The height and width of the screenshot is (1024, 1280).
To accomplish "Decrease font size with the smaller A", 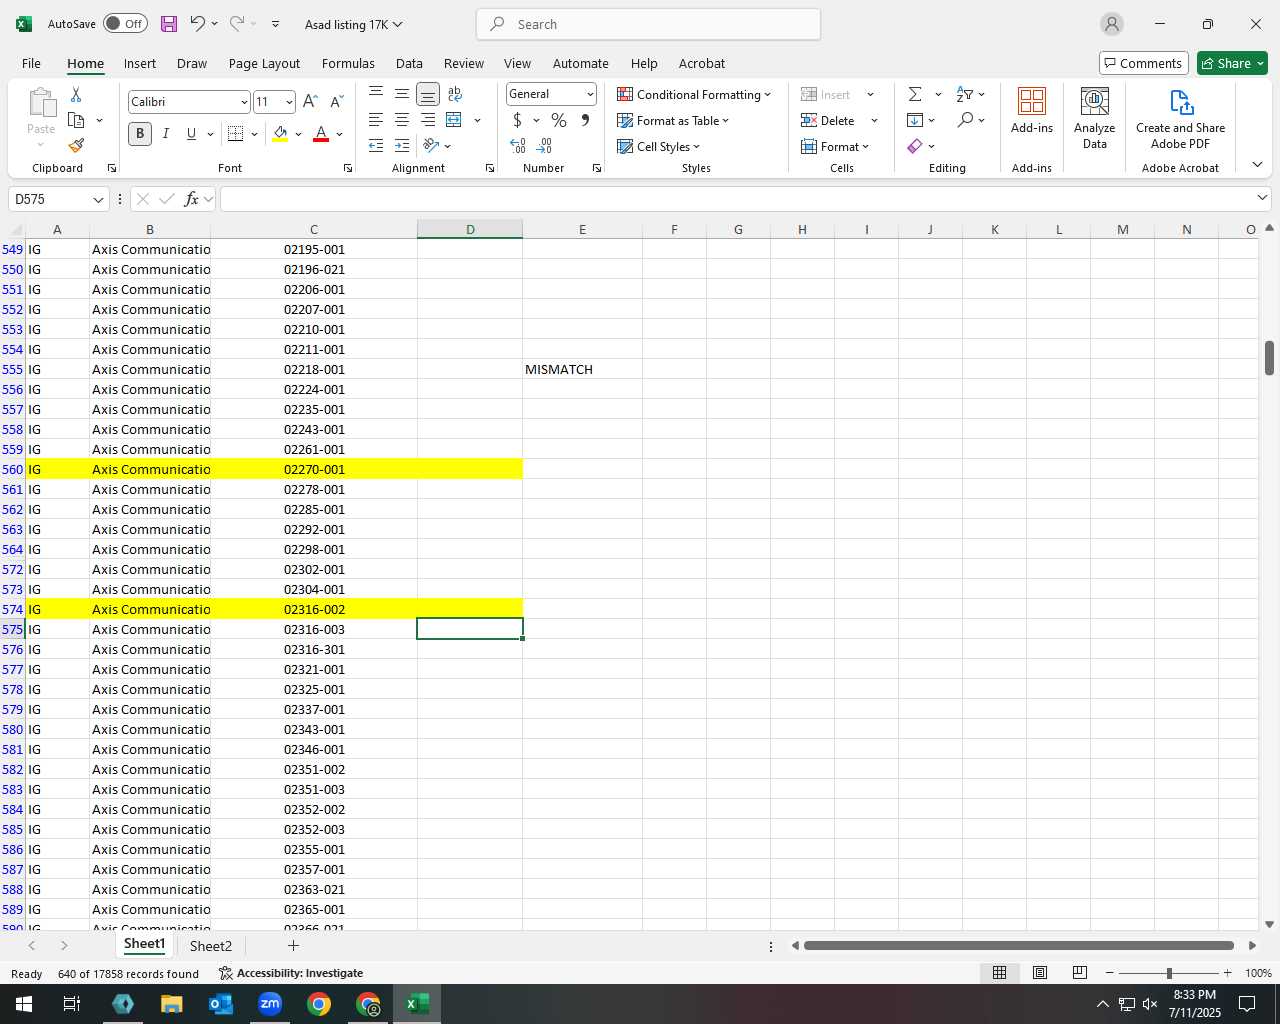I will pos(336,102).
